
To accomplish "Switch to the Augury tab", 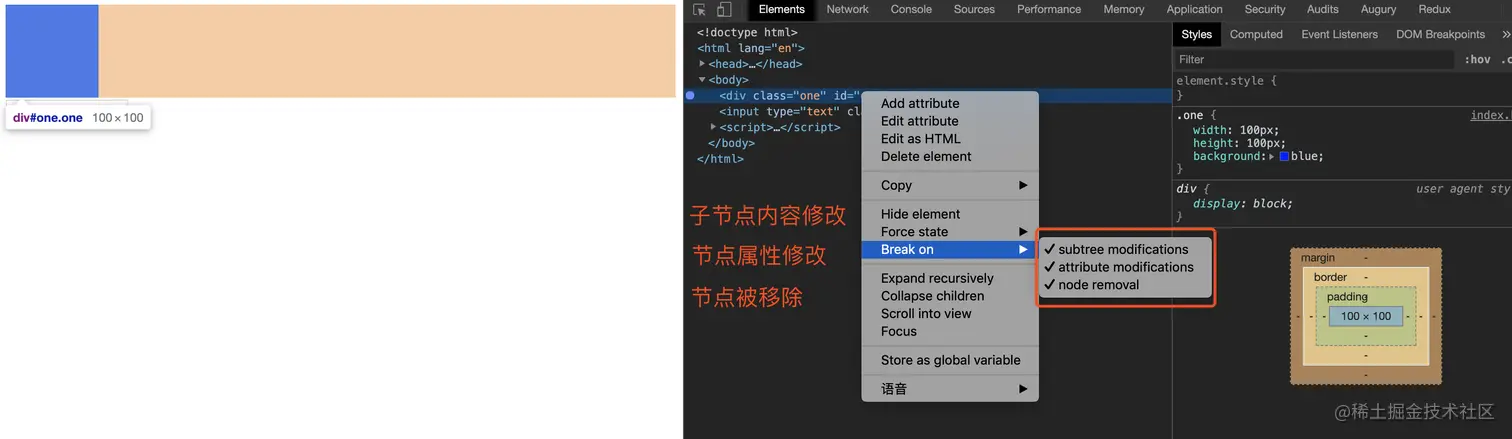I will click(x=1378, y=9).
